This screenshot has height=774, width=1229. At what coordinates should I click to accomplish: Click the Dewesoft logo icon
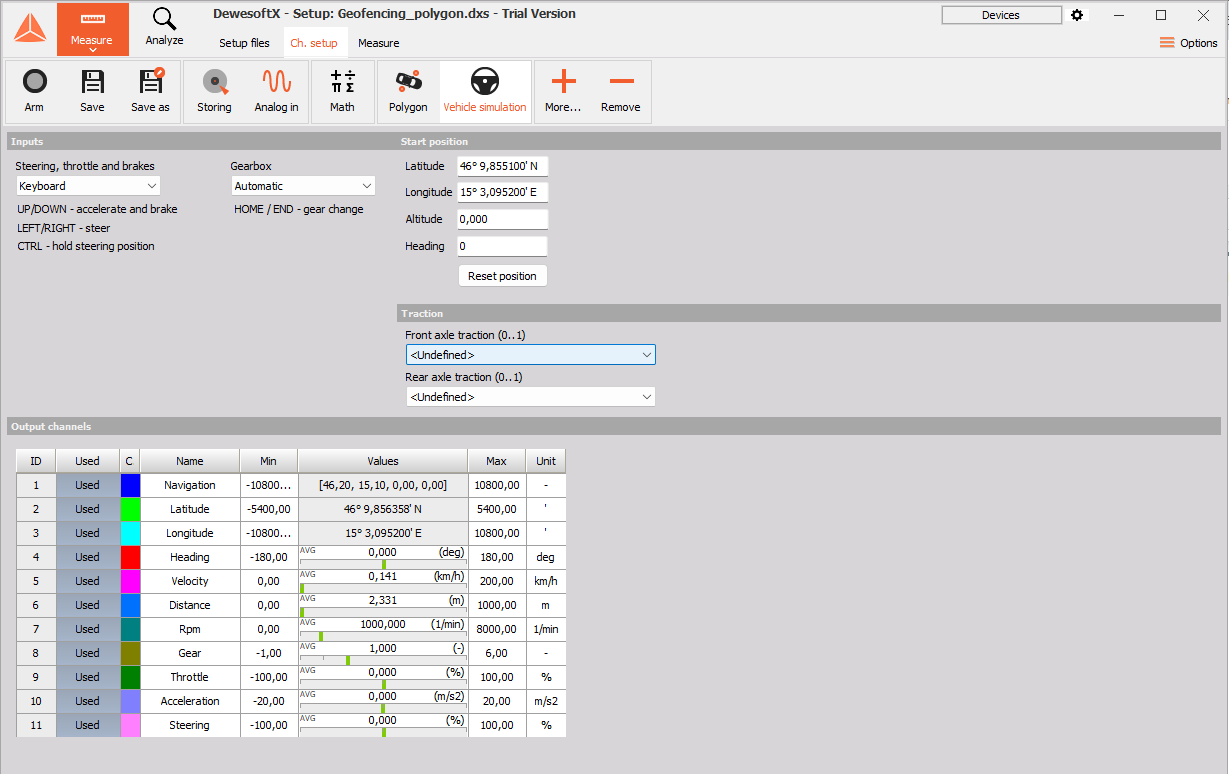tap(29, 29)
